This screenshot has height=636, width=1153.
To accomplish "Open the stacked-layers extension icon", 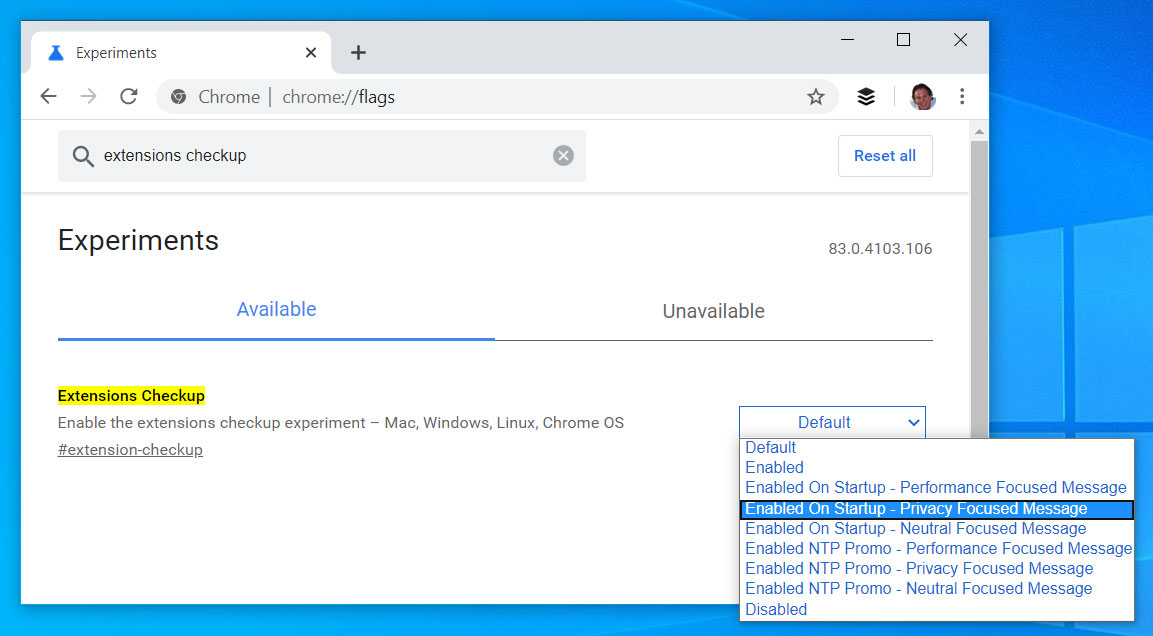I will (866, 96).
